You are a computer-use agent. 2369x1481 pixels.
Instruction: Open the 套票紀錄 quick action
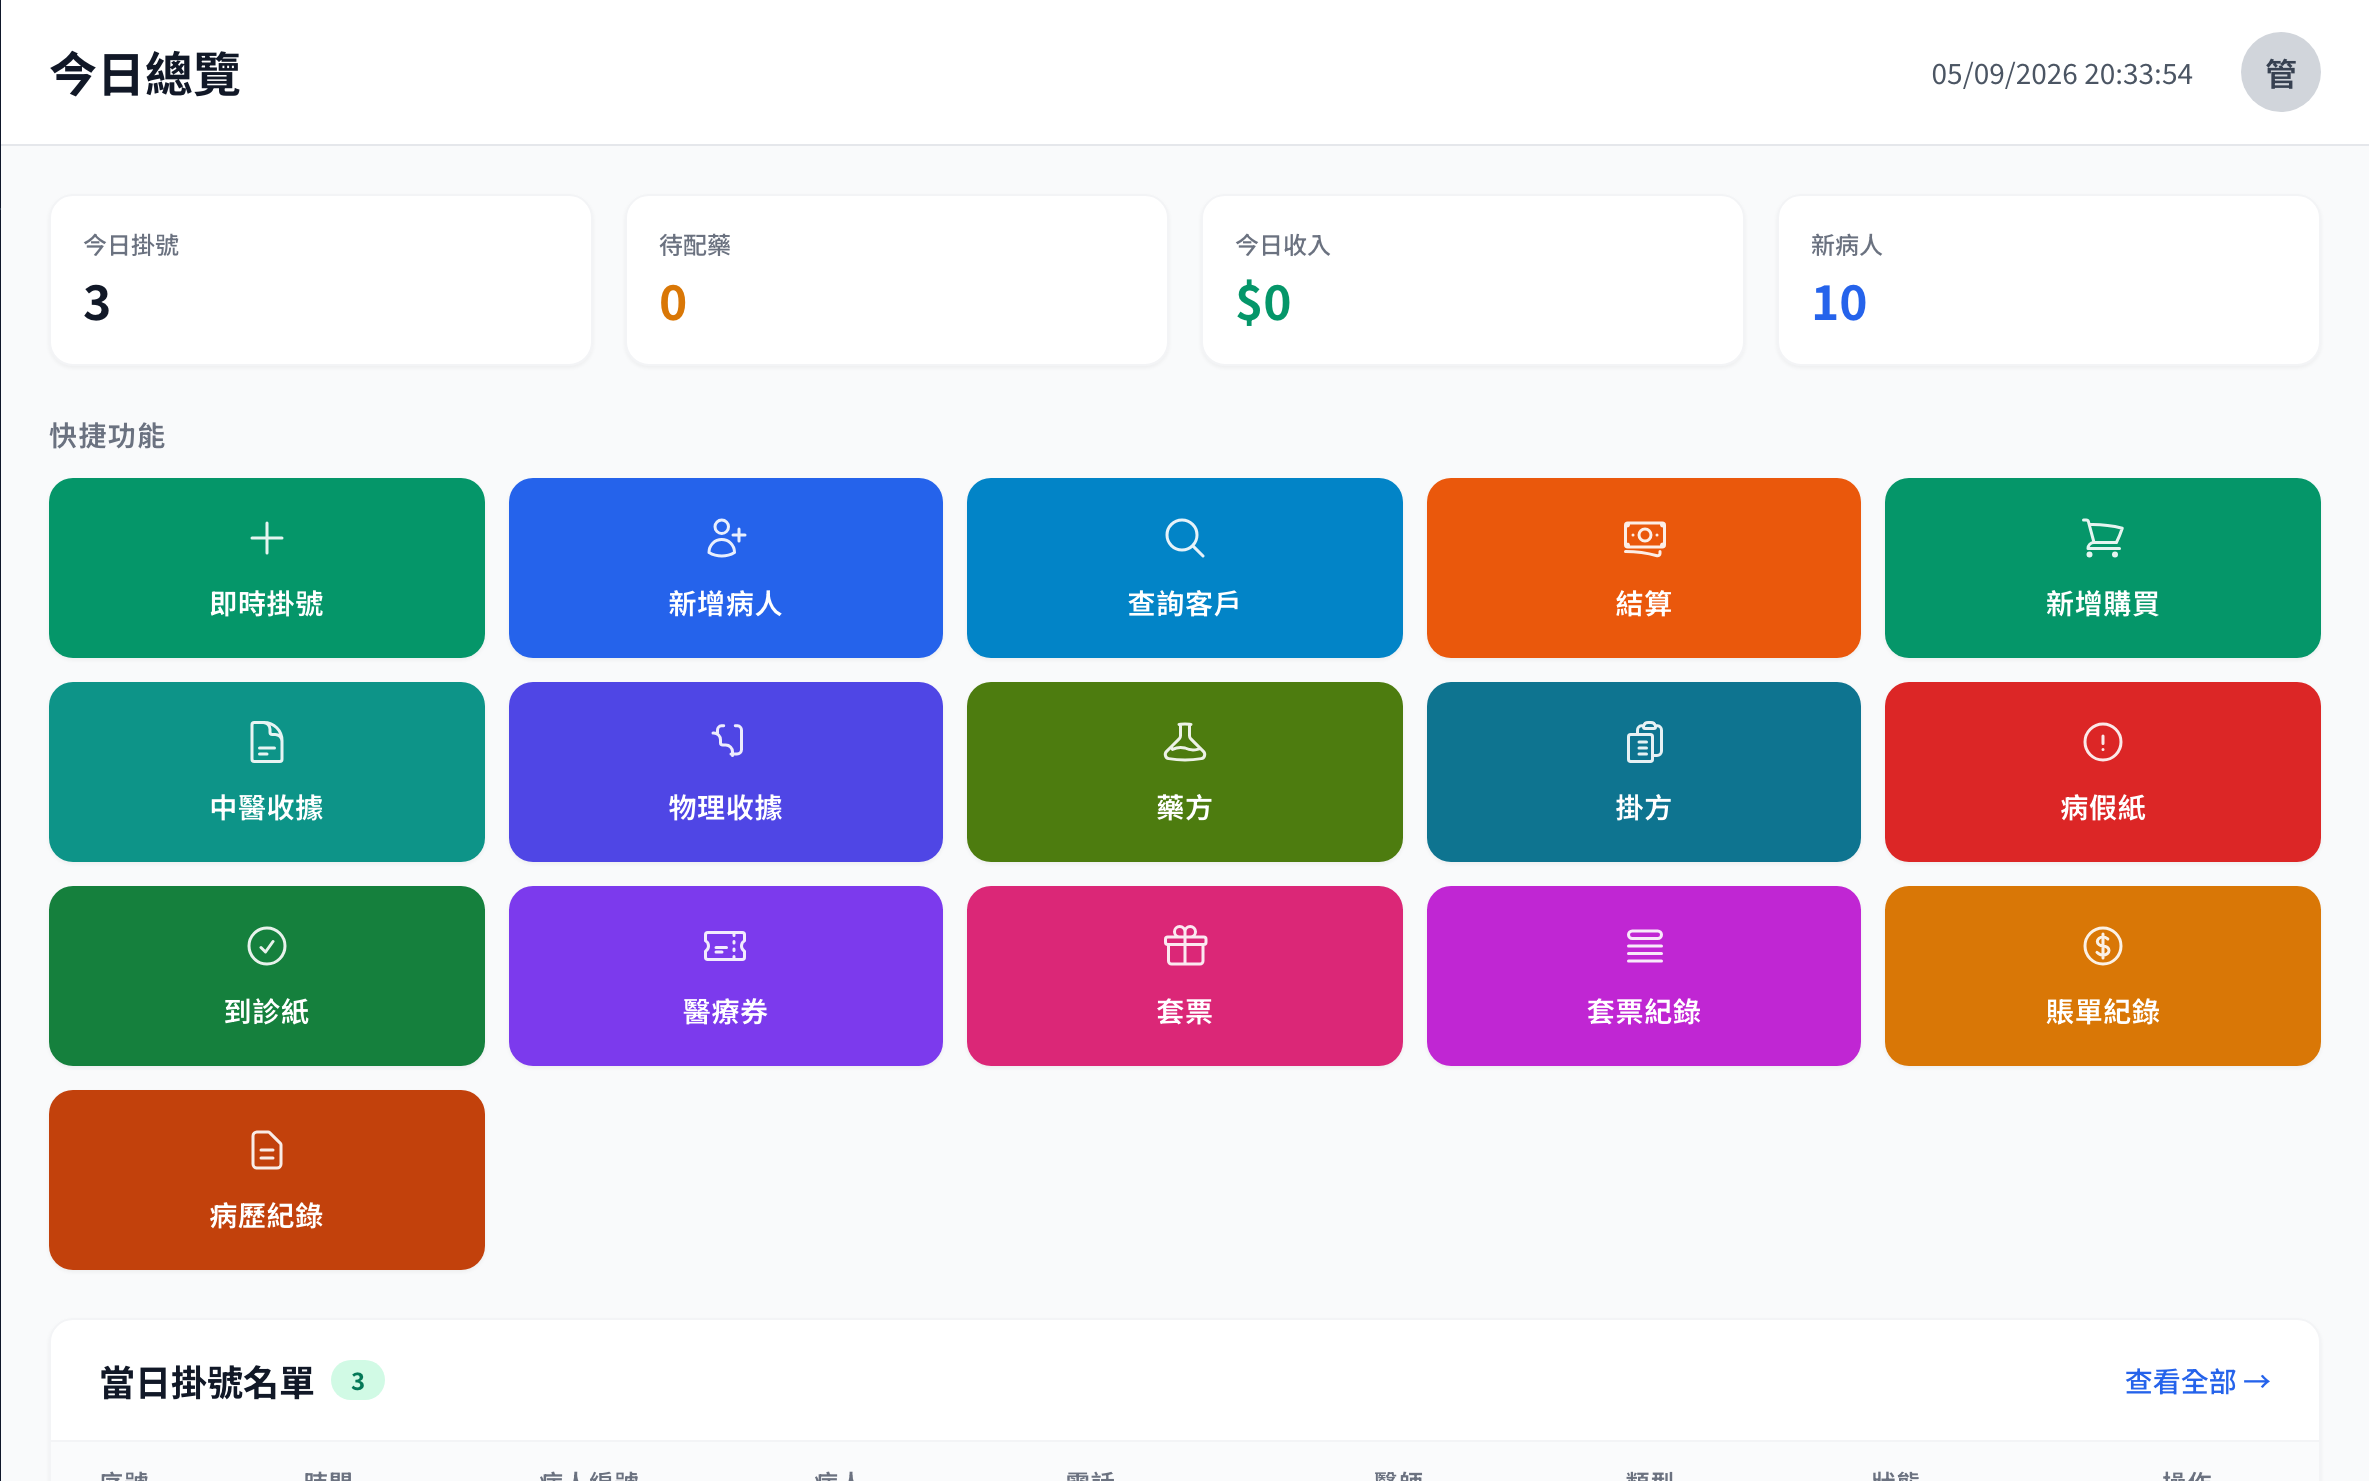point(1644,976)
